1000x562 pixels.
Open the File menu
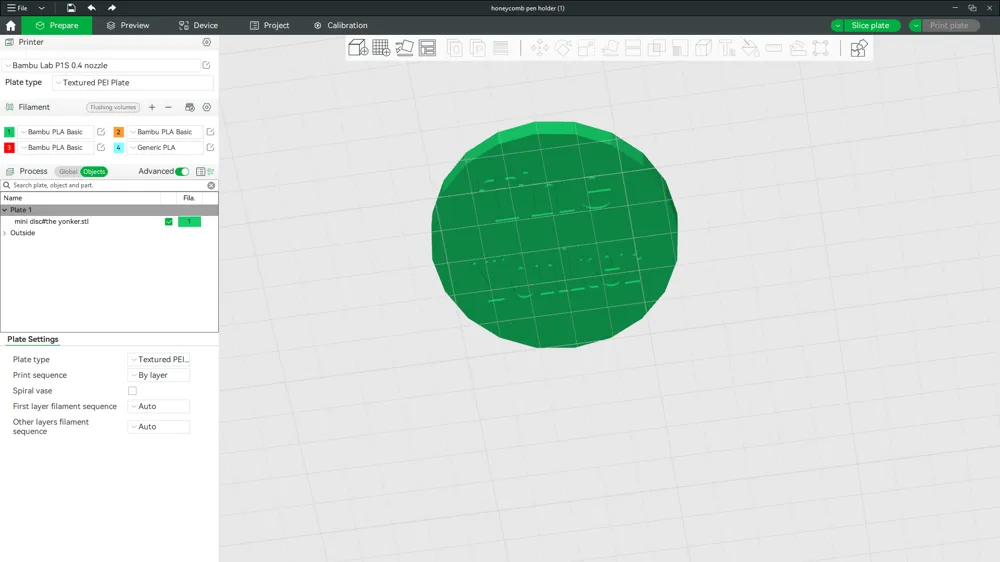17,8
